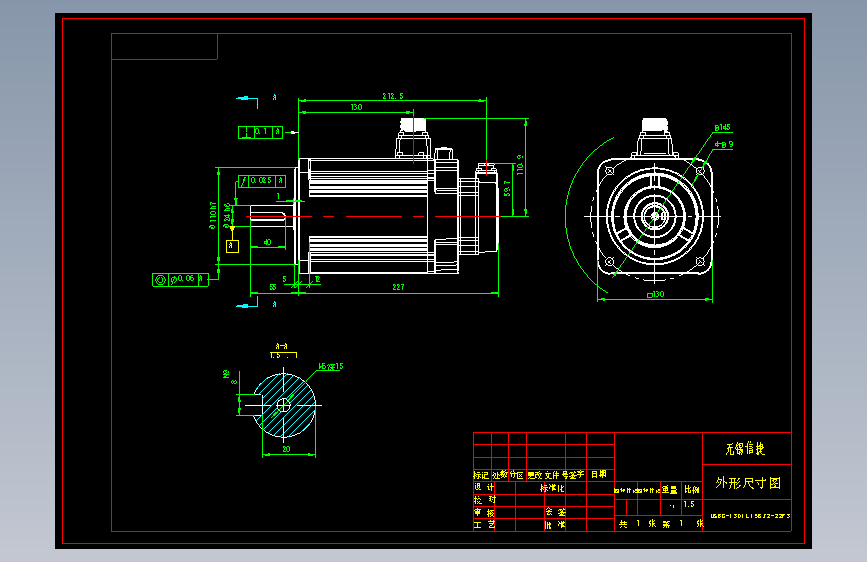This screenshot has width=867, height=562.
Task: Select the 分区 header cell
Action: [516, 475]
